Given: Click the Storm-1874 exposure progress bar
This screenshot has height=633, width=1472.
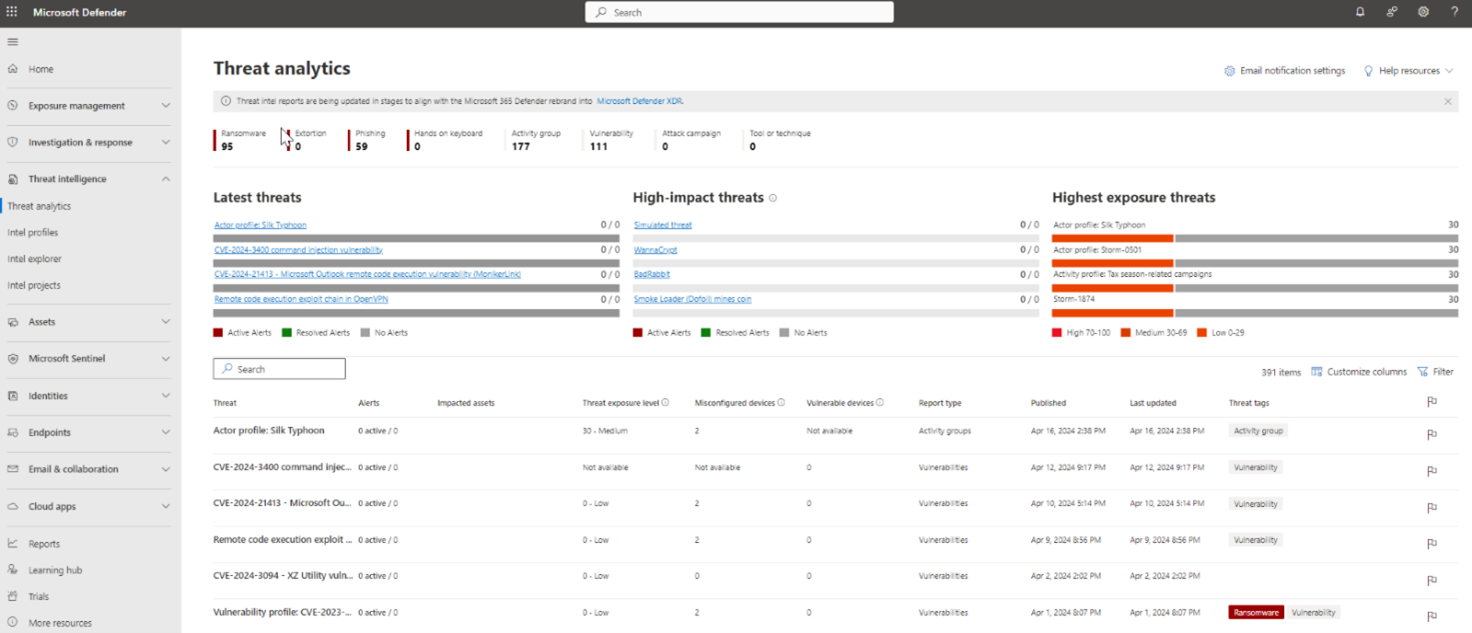Looking at the screenshot, I should tap(1255, 312).
